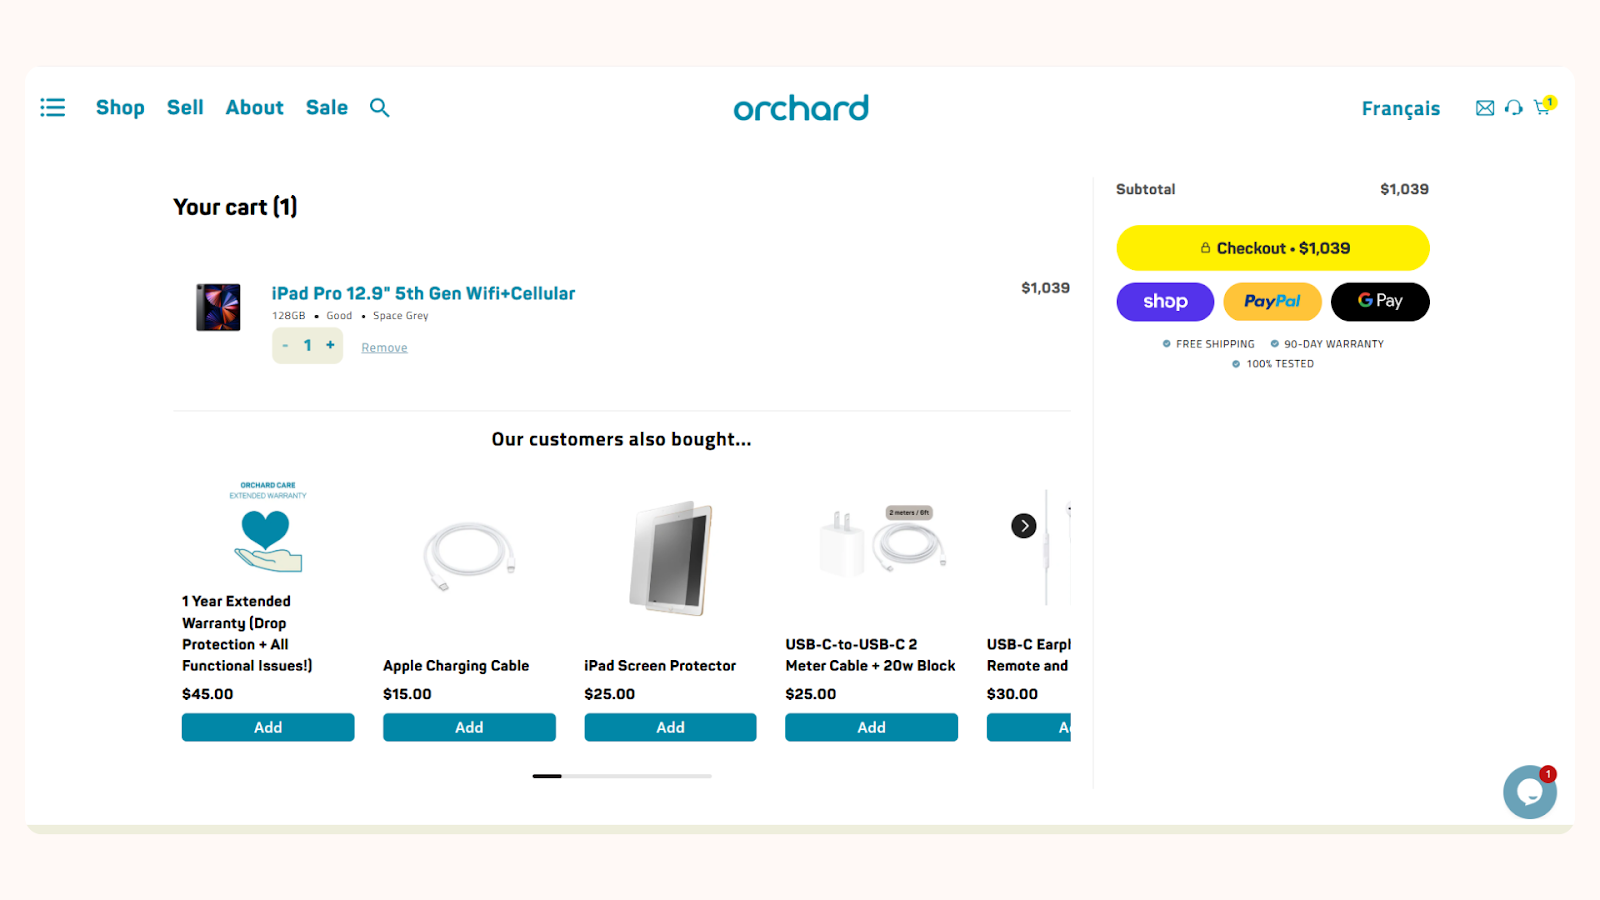Click the carousel progress indicator bar
Viewport: 1600px width, 900px height.
point(620,775)
